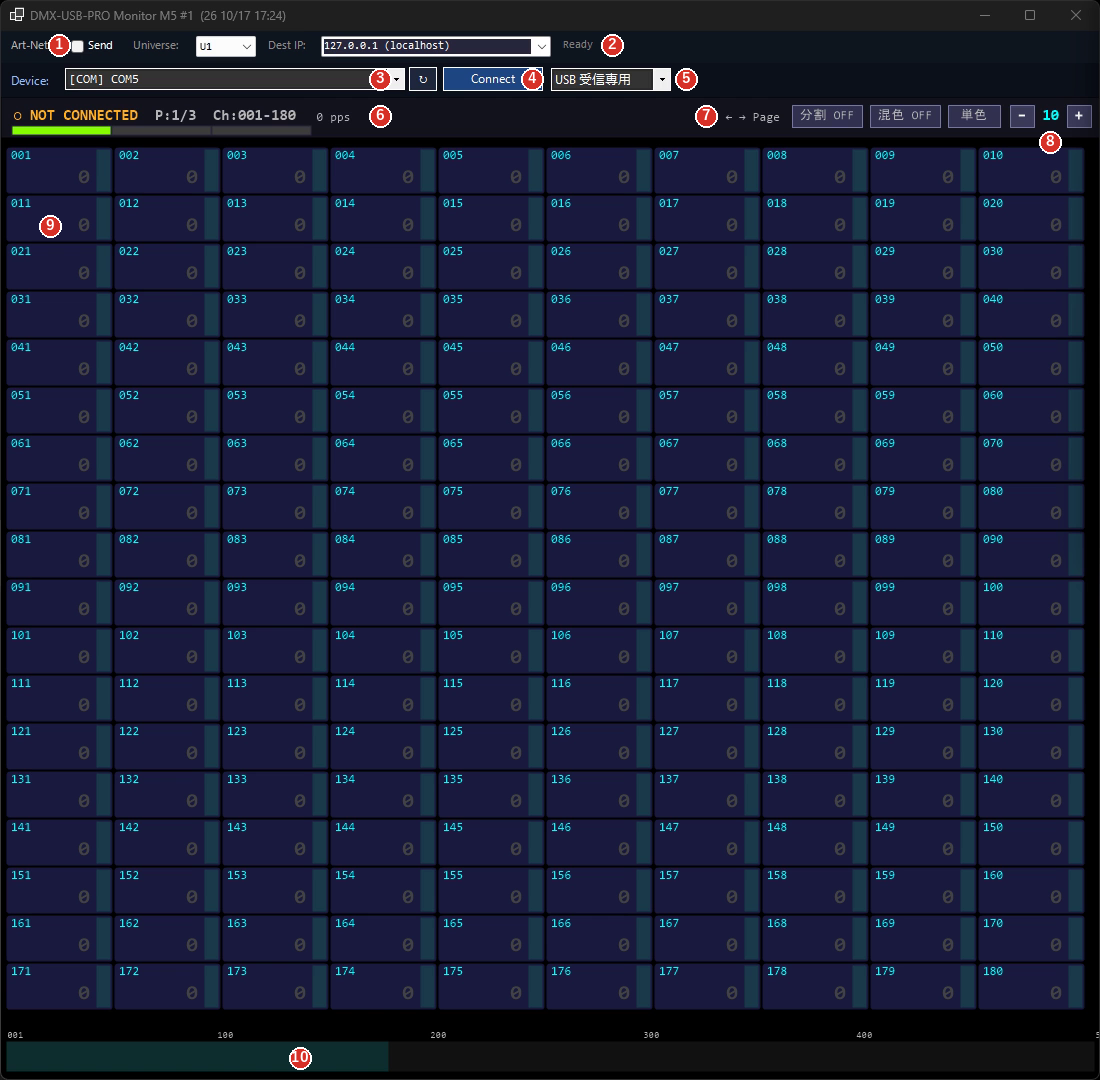The height and width of the screenshot is (1080, 1100).
Task: Click the 0 pps packet rate readout
Action: coord(333,117)
